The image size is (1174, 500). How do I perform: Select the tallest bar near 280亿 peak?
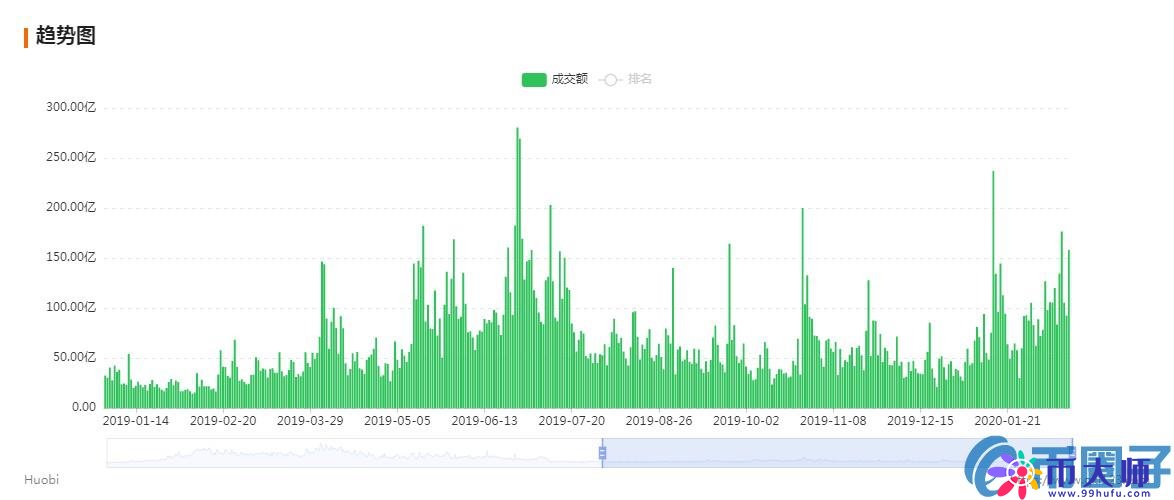pos(517,270)
